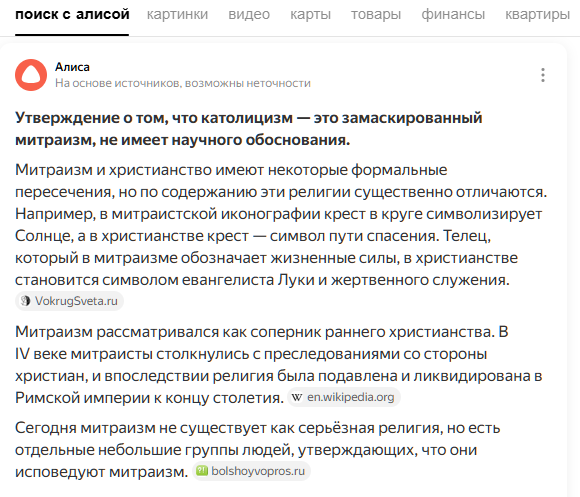Click the paragraph starting with Сегодня митраизм
Screen dimensions: 580x497
point(257,450)
